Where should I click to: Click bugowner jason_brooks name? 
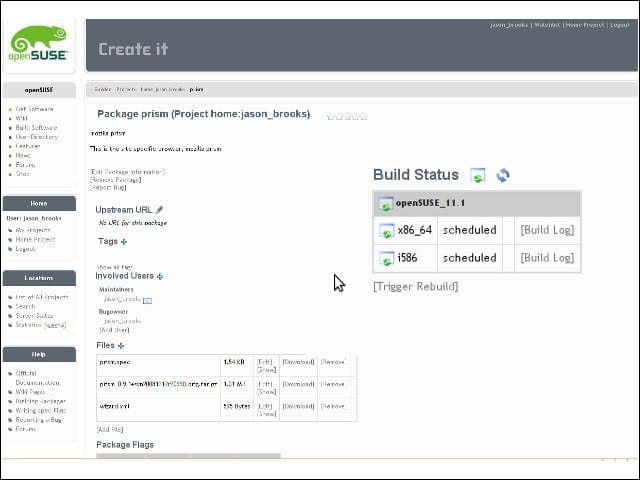tap(122, 321)
